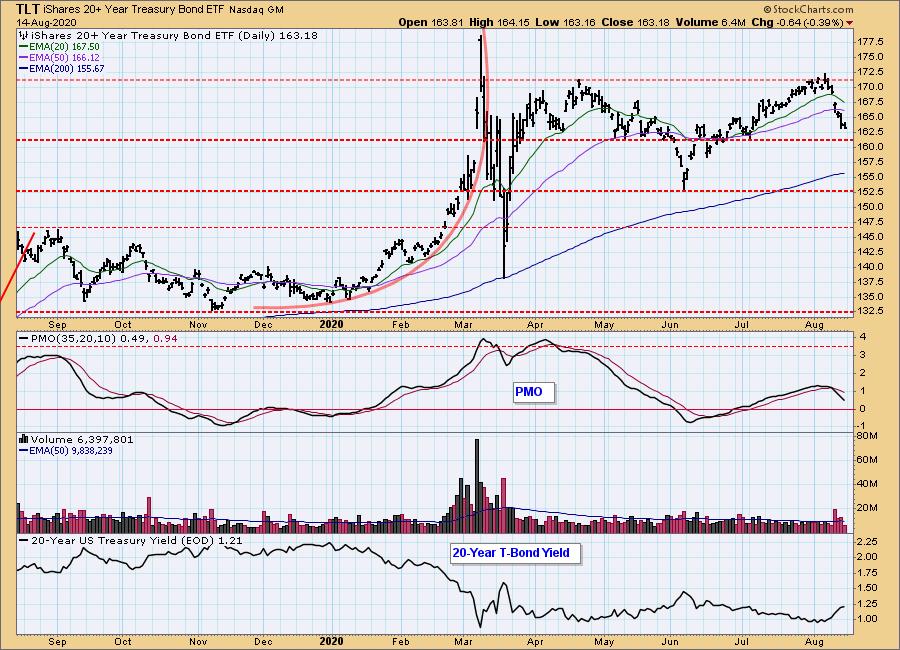Viewport: 900px width, 650px height.
Task: Click the Chg -0.64 (-0.39%) value
Action: click(797, 22)
